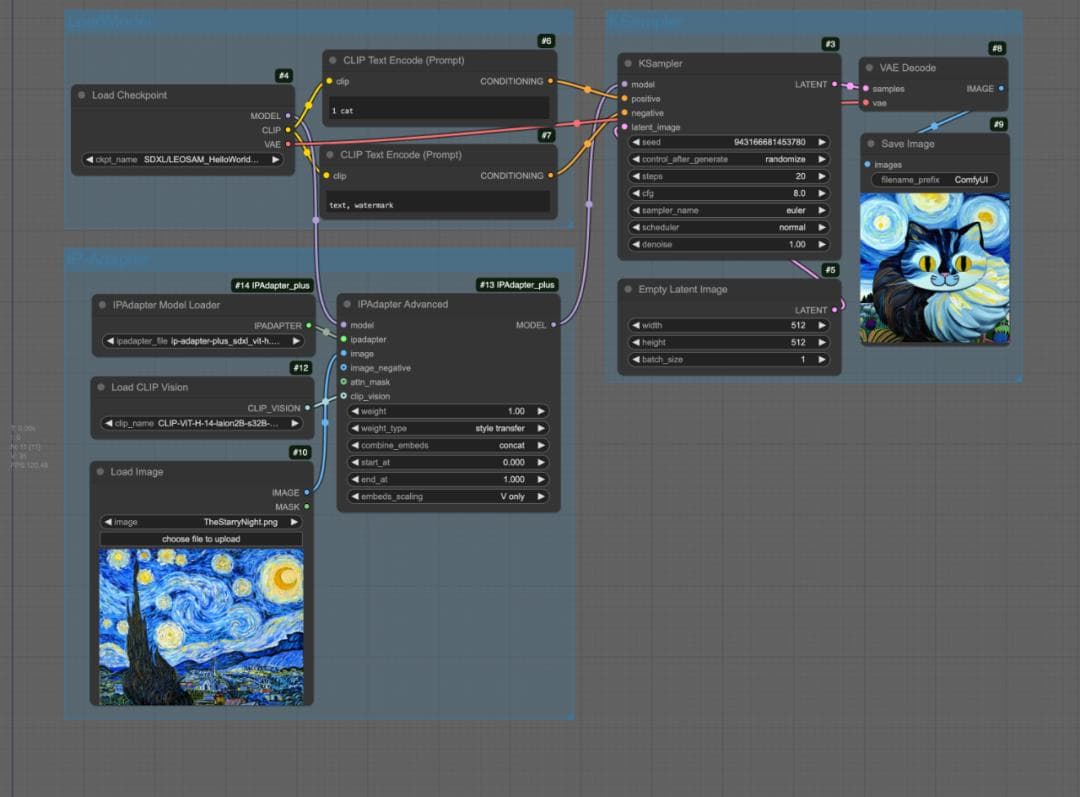Collapse the KSampler node via its title dot
1080x797 pixels.
click(628, 63)
